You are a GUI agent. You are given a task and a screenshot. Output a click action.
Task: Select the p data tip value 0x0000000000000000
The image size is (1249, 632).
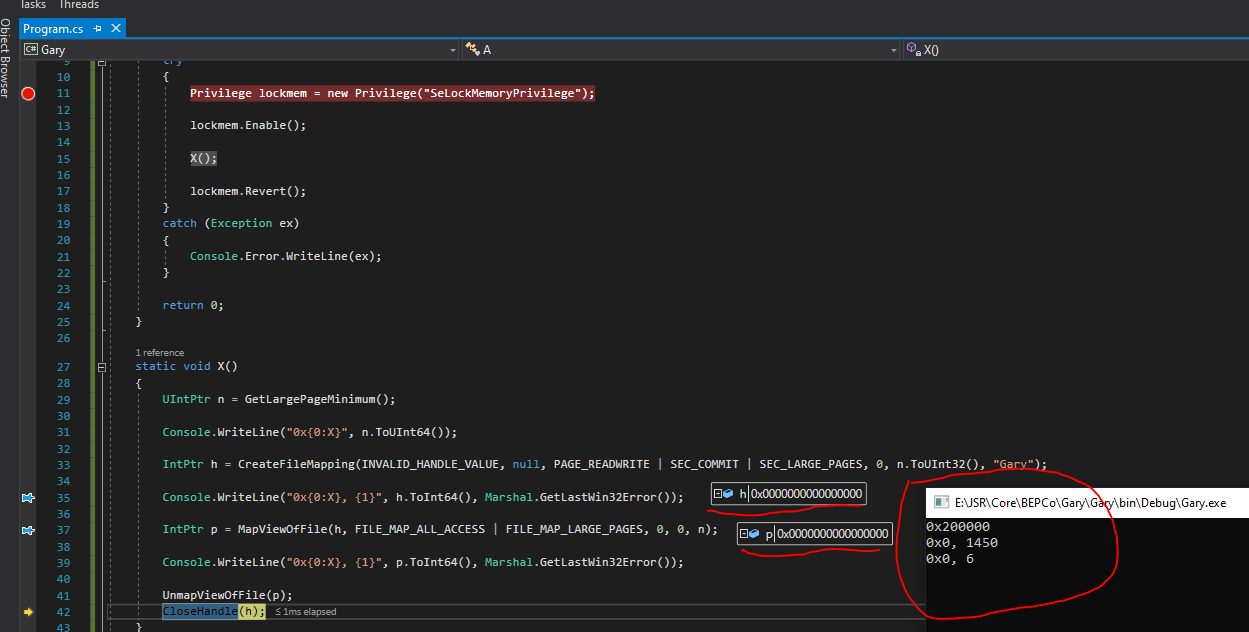[x=832, y=534]
